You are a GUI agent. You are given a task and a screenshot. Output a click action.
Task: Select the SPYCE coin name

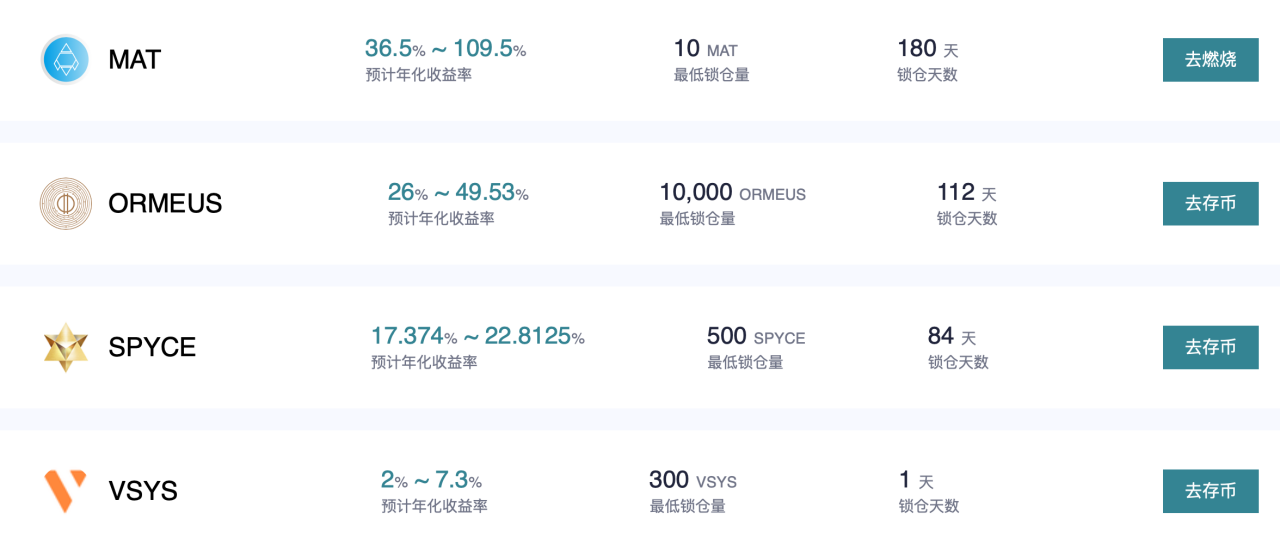(152, 348)
